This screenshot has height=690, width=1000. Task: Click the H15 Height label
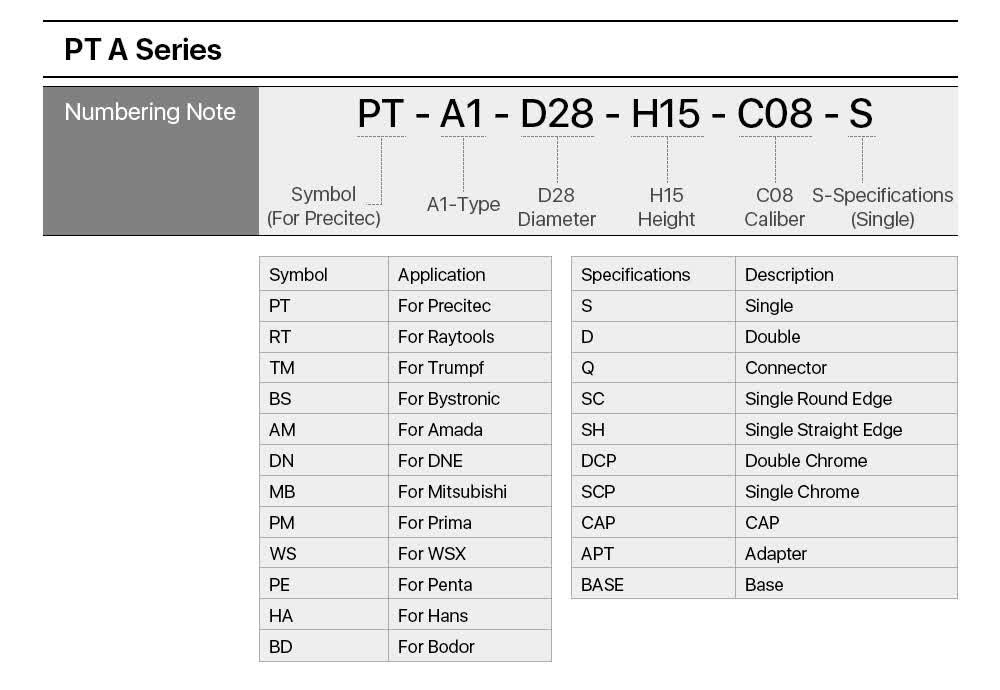click(x=666, y=207)
